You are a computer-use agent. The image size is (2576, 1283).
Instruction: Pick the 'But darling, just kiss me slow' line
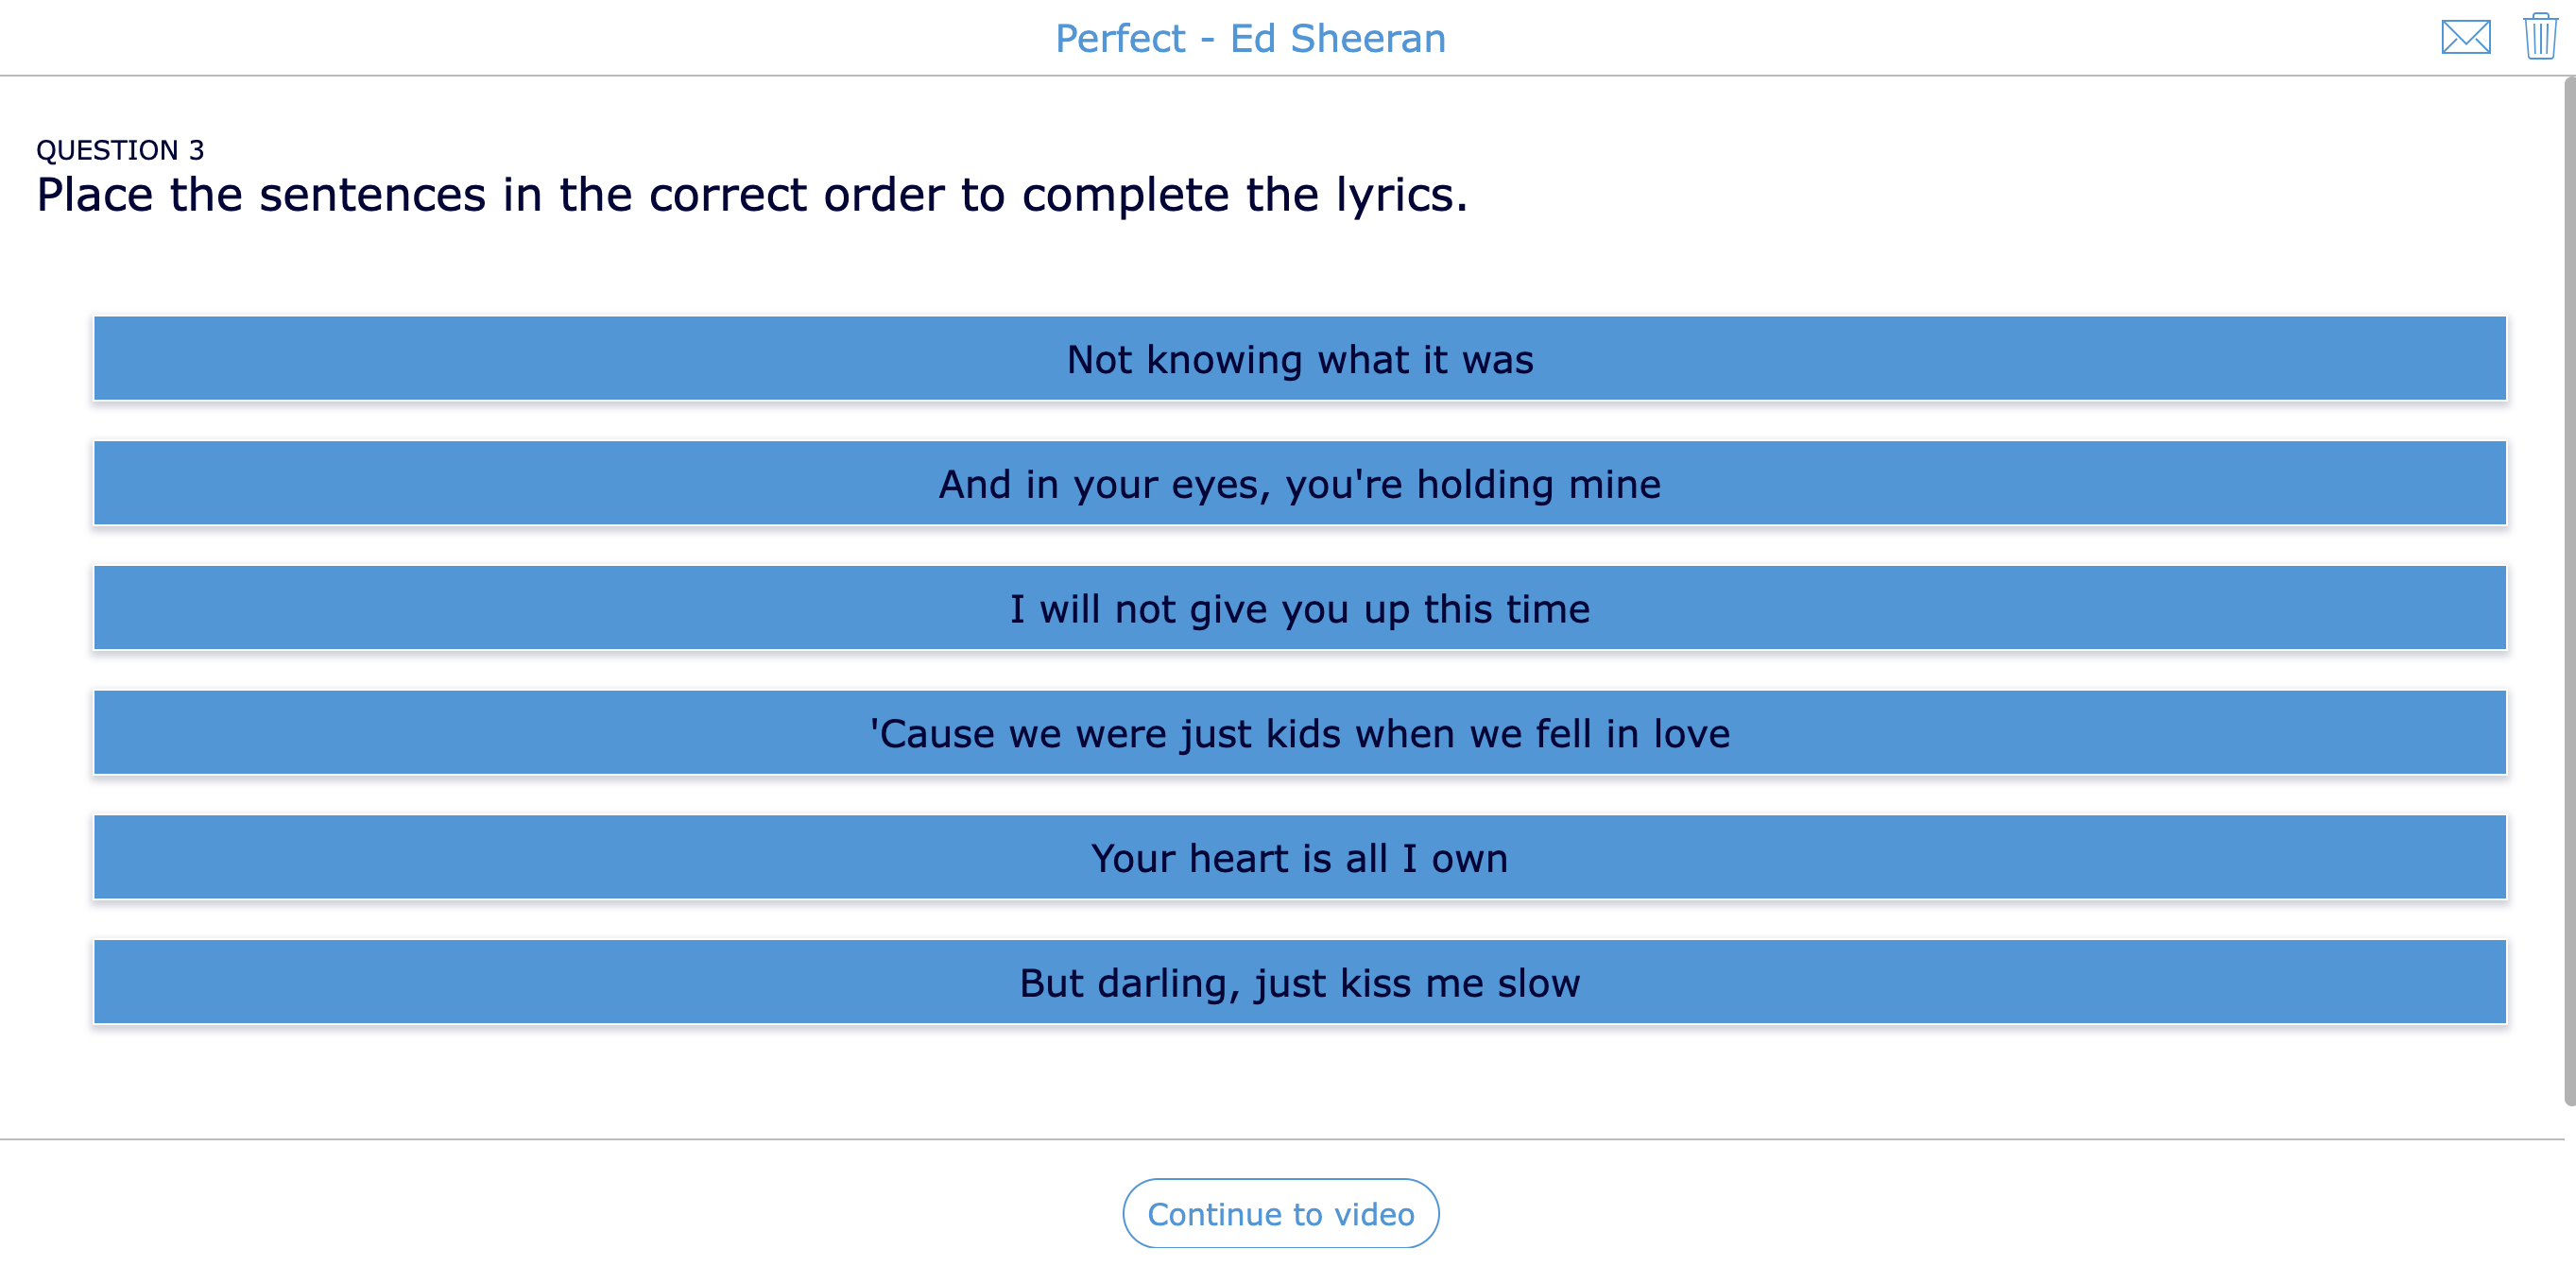pyautogui.click(x=1300, y=982)
